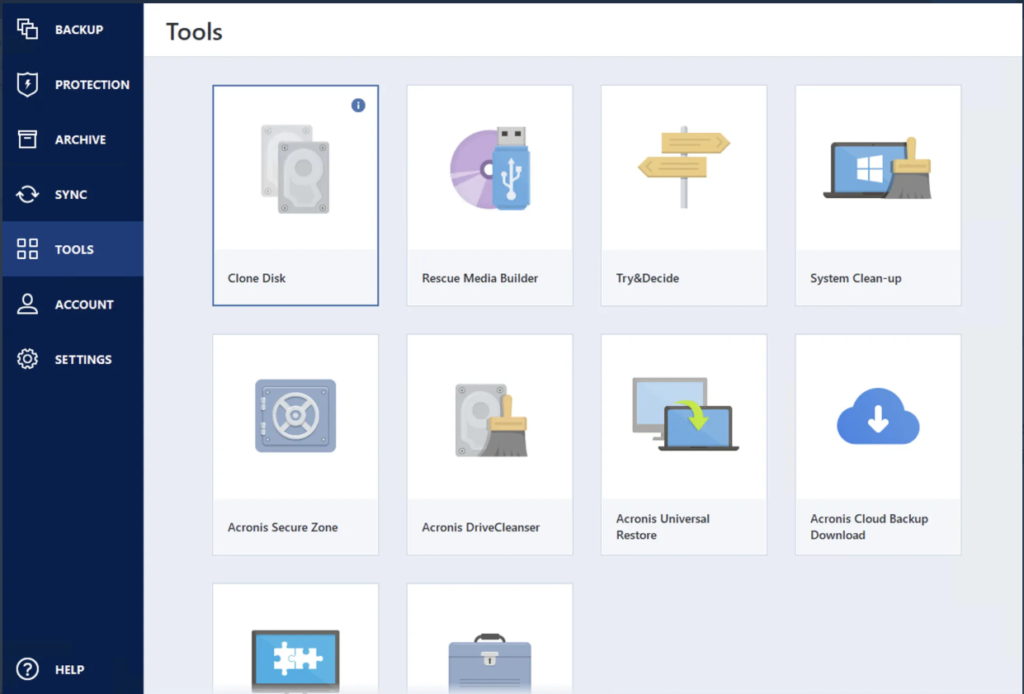Click the Clone Disk hard drives icon
The image size is (1024, 694).
[295, 168]
